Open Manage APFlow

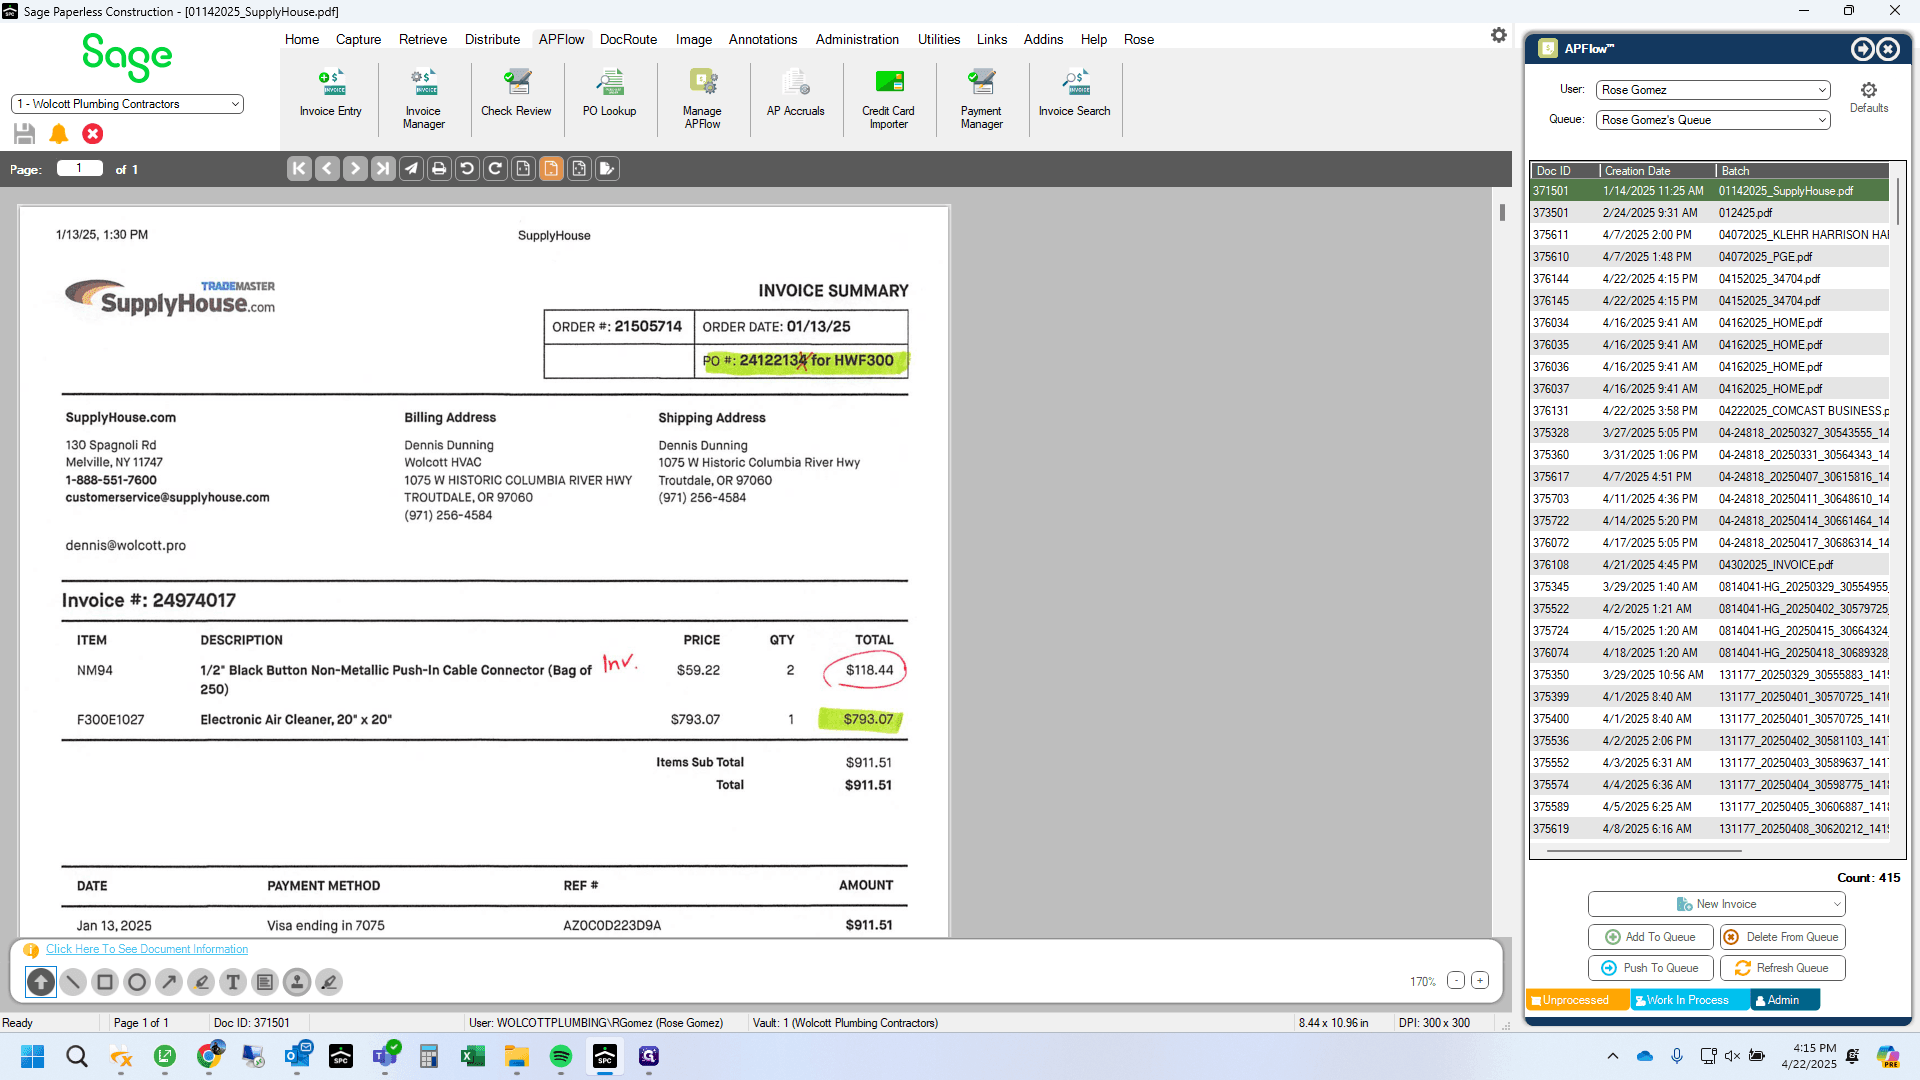pyautogui.click(x=702, y=100)
